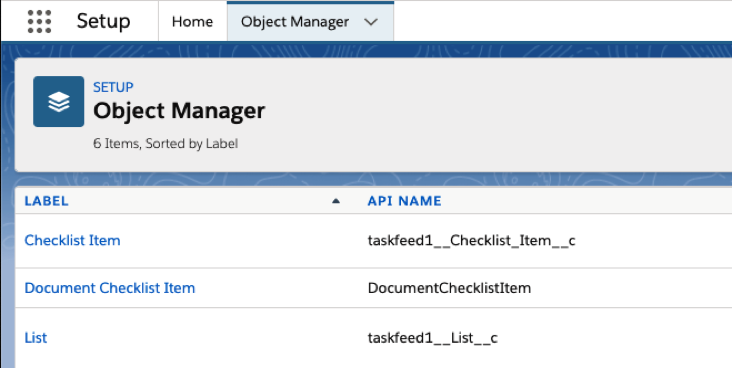Open the Checklist Item object
The height and width of the screenshot is (368, 732).
point(72,241)
